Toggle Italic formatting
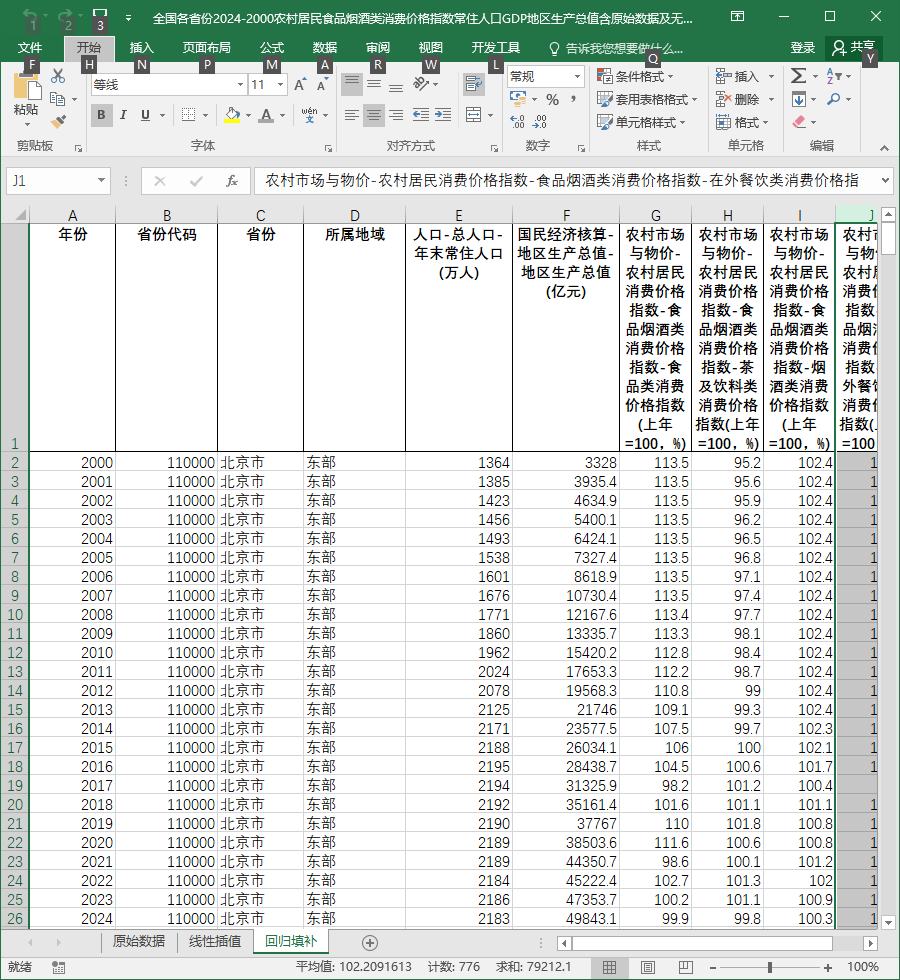This screenshot has height=980, width=900. 123,115
